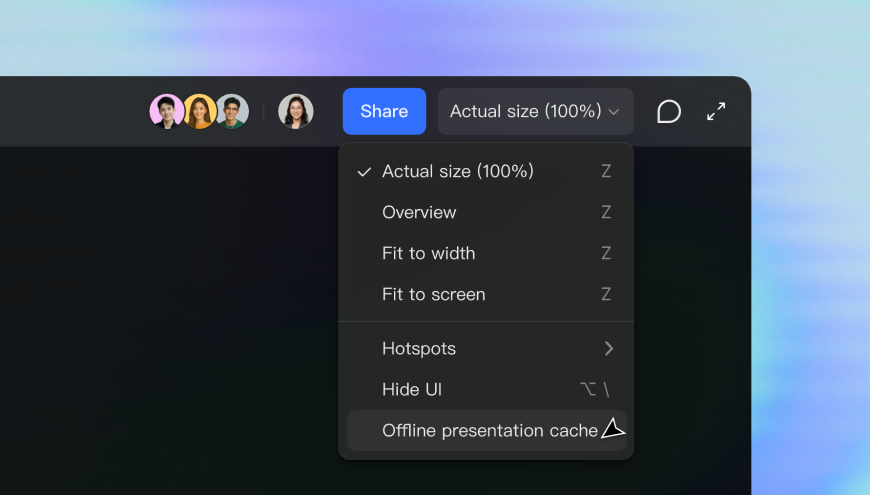Click the Share button
The height and width of the screenshot is (495, 870).
click(385, 111)
